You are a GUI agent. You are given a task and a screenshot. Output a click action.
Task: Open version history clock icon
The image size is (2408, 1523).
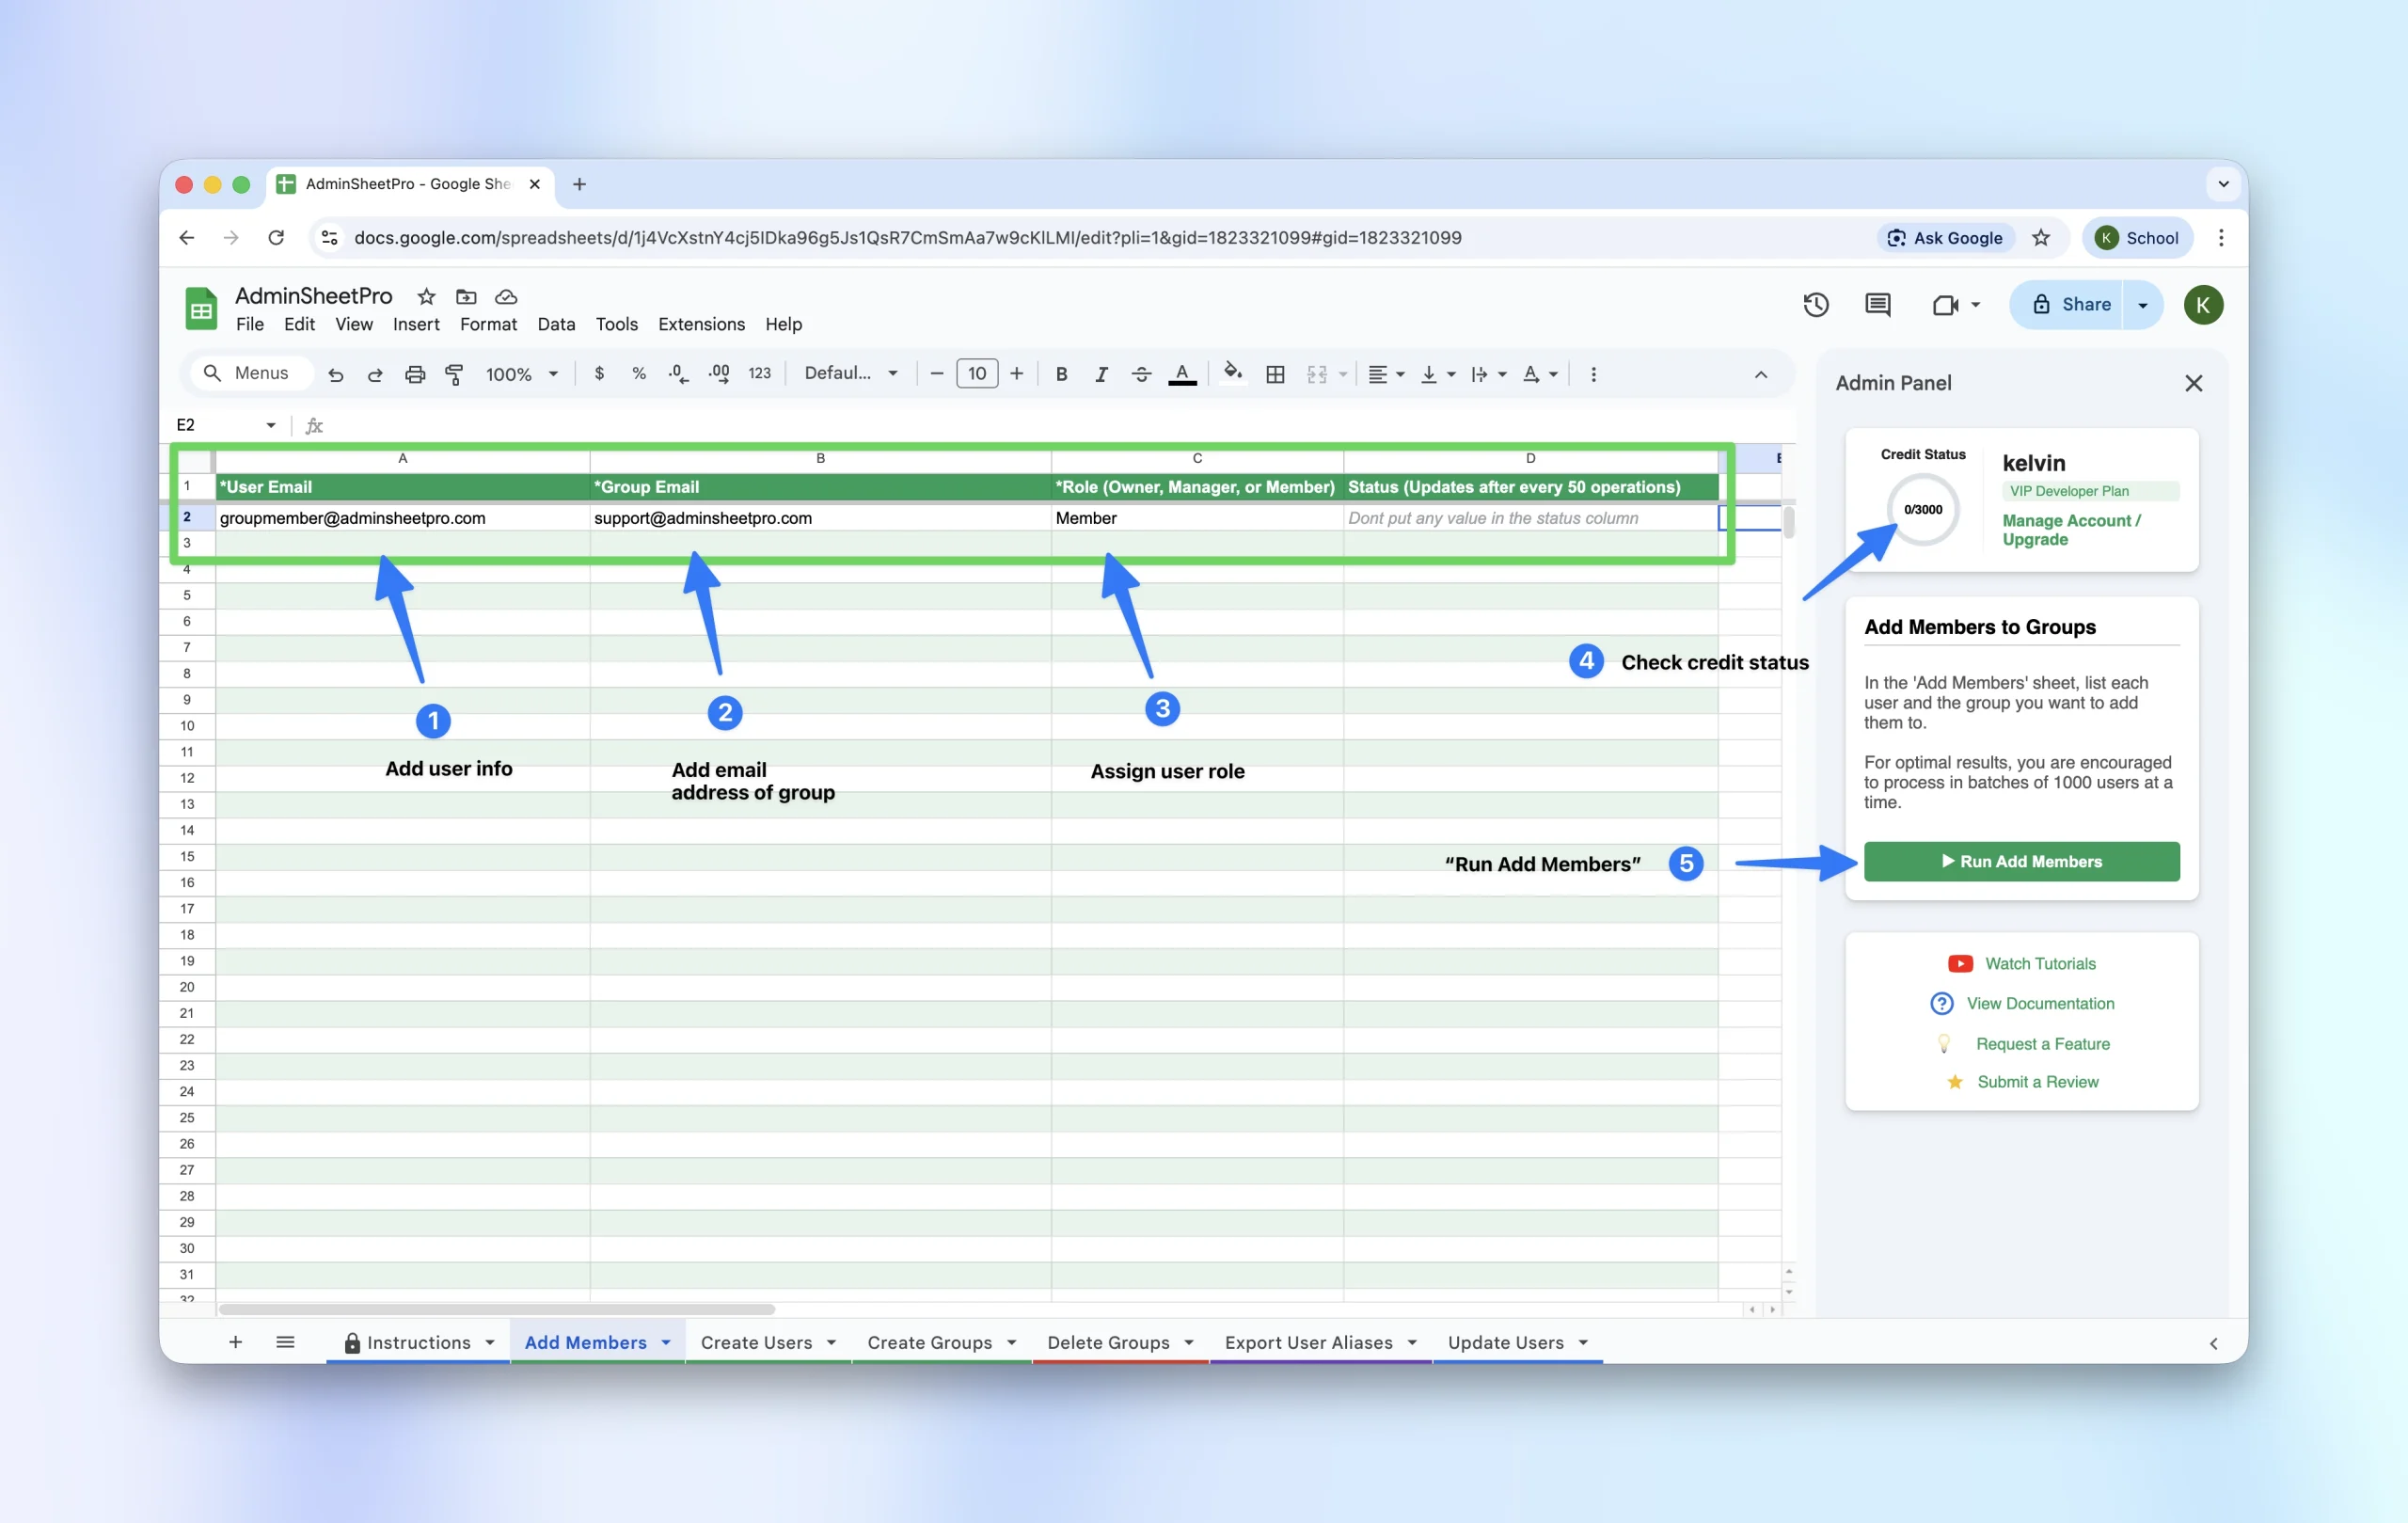coord(1815,305)
